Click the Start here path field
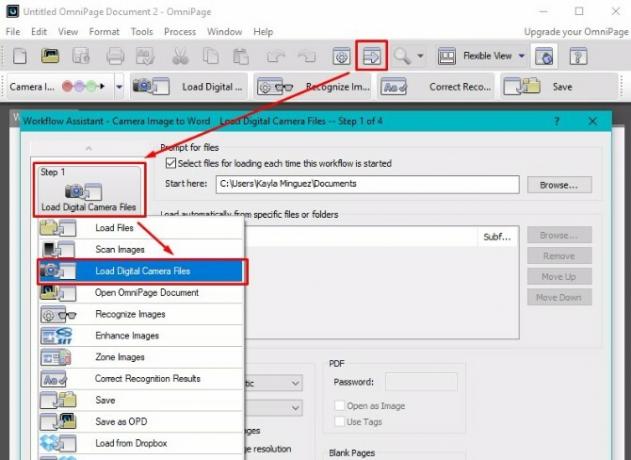This screenshot has height=460, width=631. (367, 184)
